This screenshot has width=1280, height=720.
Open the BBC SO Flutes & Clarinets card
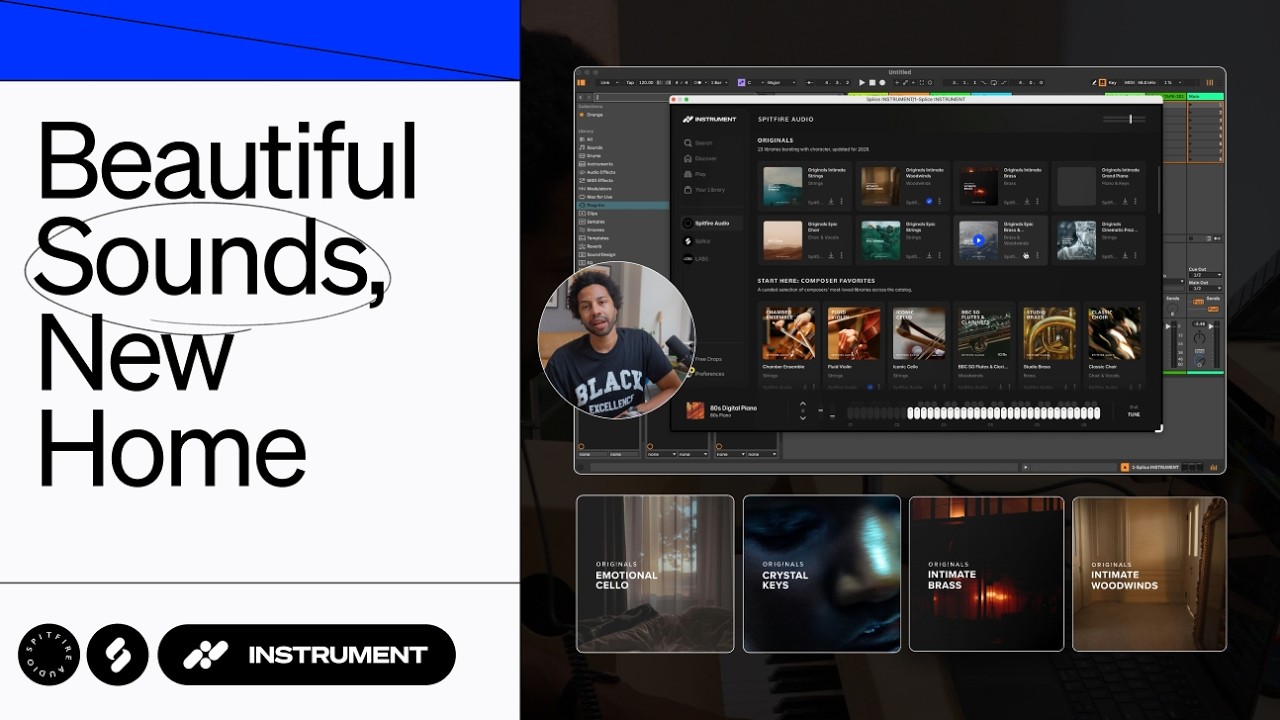point(984,346)
